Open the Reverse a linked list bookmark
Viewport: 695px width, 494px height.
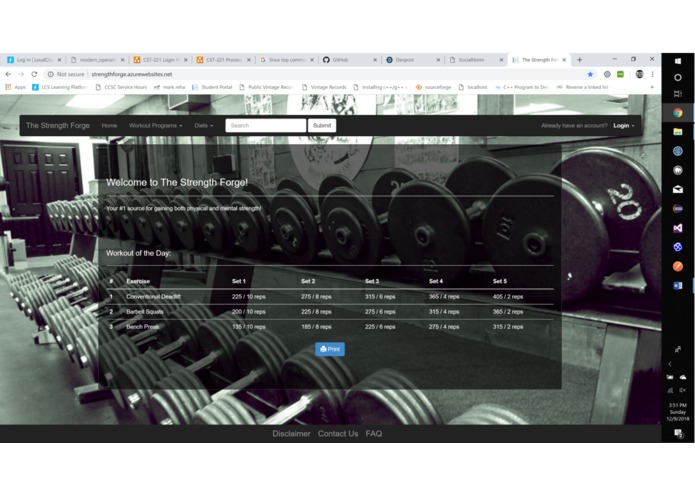pos(582,87)
